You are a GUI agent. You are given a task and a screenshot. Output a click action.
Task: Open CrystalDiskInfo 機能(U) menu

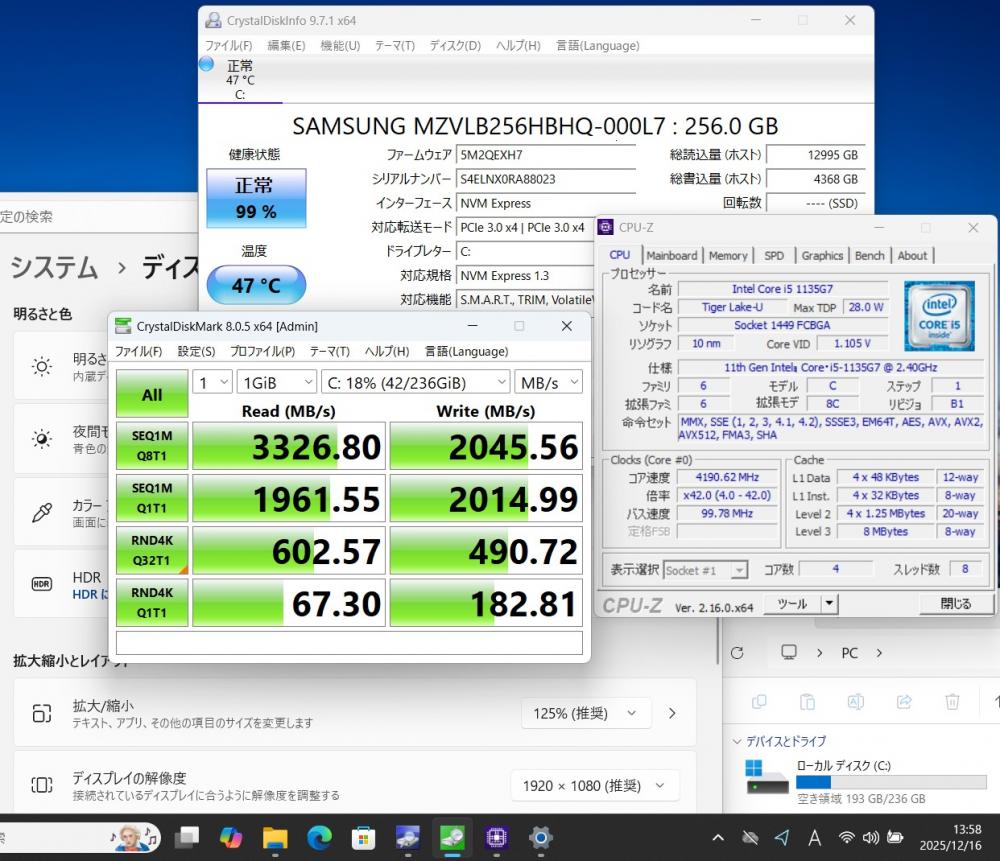click(x=340, y=45)
